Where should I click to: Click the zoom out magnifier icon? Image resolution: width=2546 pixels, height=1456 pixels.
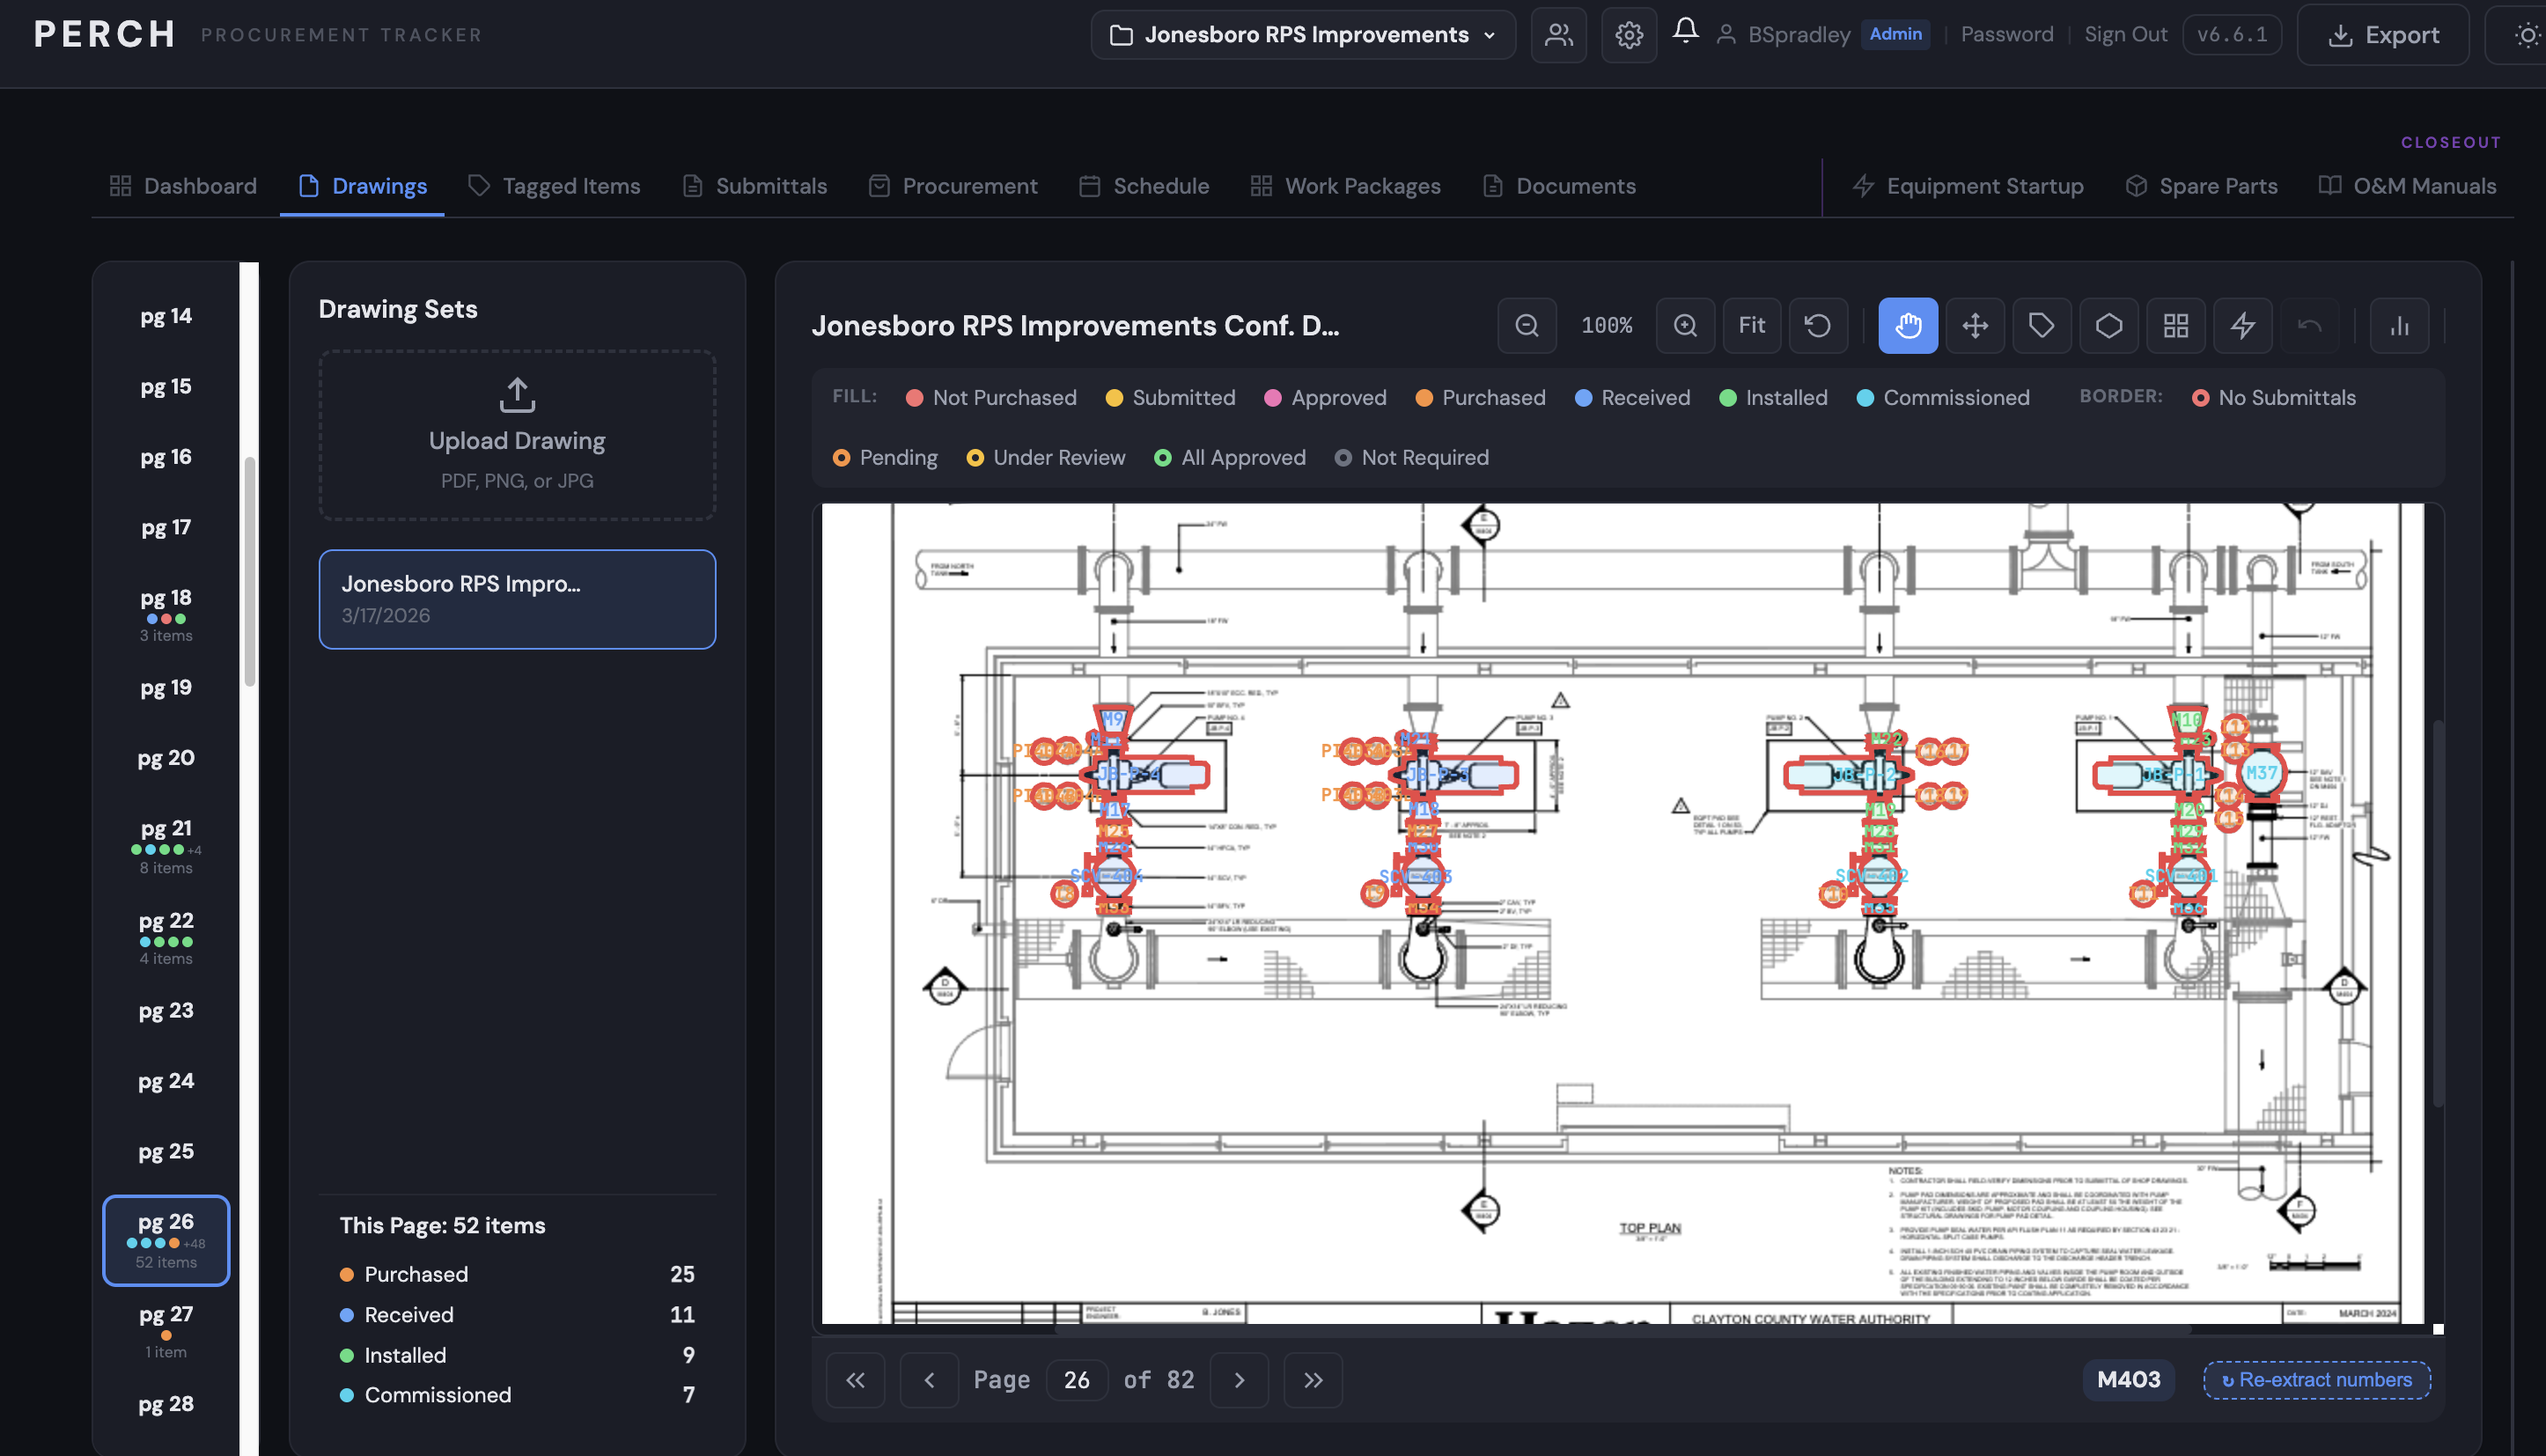pyautogui.click(x=1526, y=325)
